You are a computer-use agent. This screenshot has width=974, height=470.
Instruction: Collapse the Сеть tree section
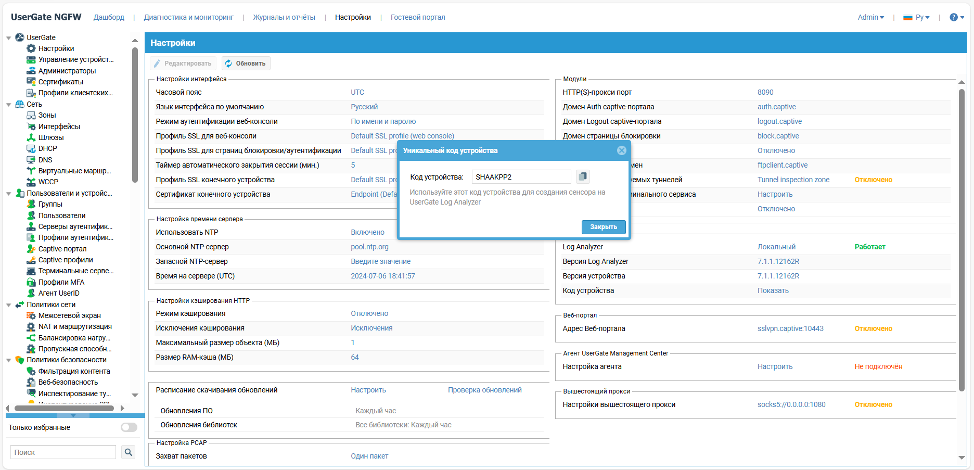(9, 104)
